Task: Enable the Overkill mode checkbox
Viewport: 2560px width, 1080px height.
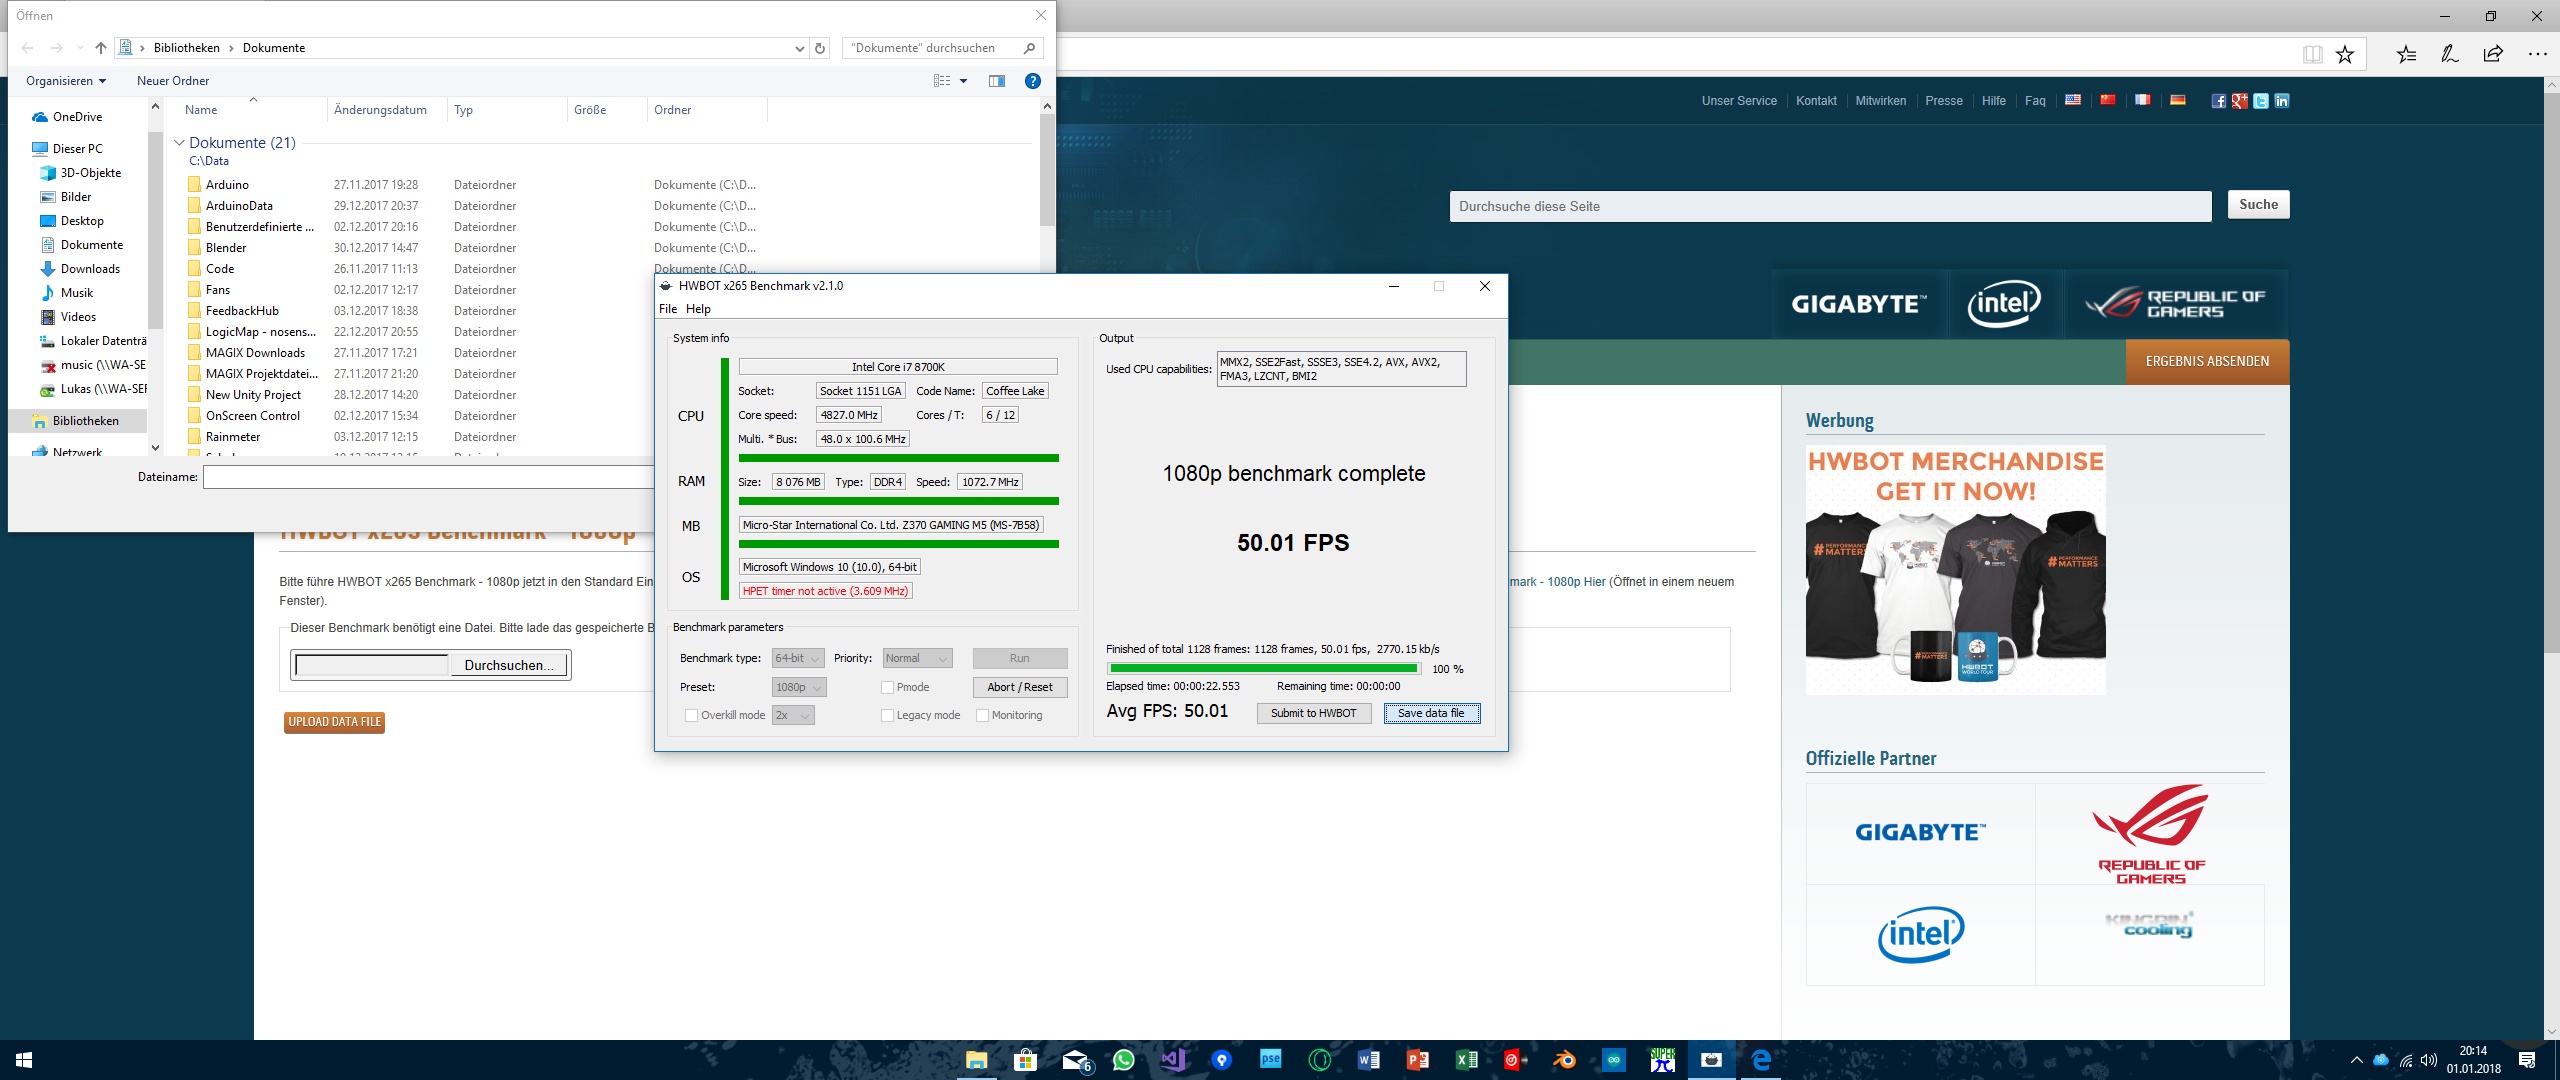Action: coord(691,715)
